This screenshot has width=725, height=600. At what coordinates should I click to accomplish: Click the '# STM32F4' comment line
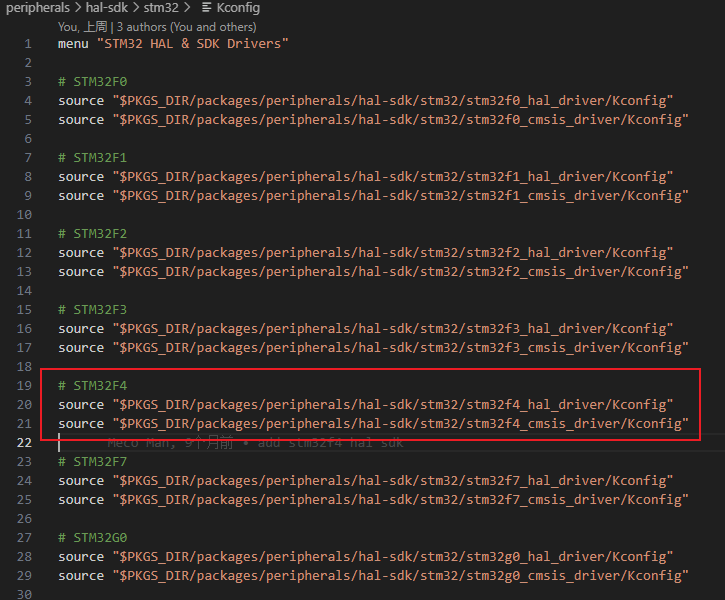[92, 386]
